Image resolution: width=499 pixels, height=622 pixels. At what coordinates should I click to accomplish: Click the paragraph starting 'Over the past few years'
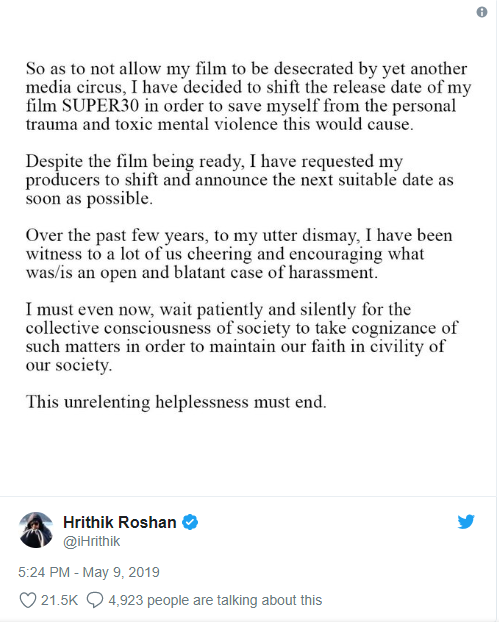pos(239,254)
